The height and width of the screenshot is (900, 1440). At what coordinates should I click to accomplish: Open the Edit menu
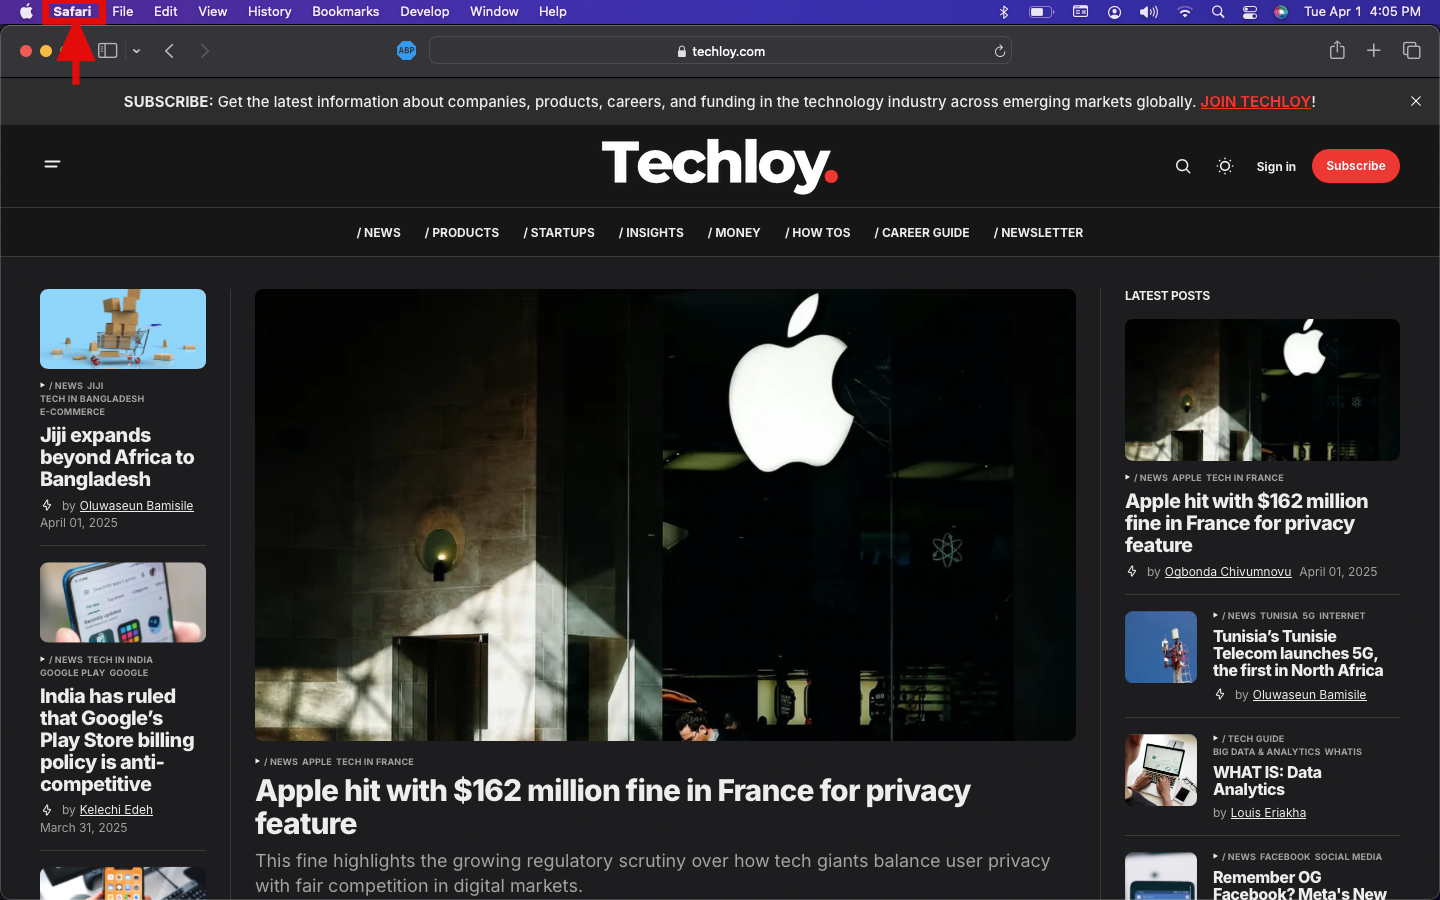[166, 12]
